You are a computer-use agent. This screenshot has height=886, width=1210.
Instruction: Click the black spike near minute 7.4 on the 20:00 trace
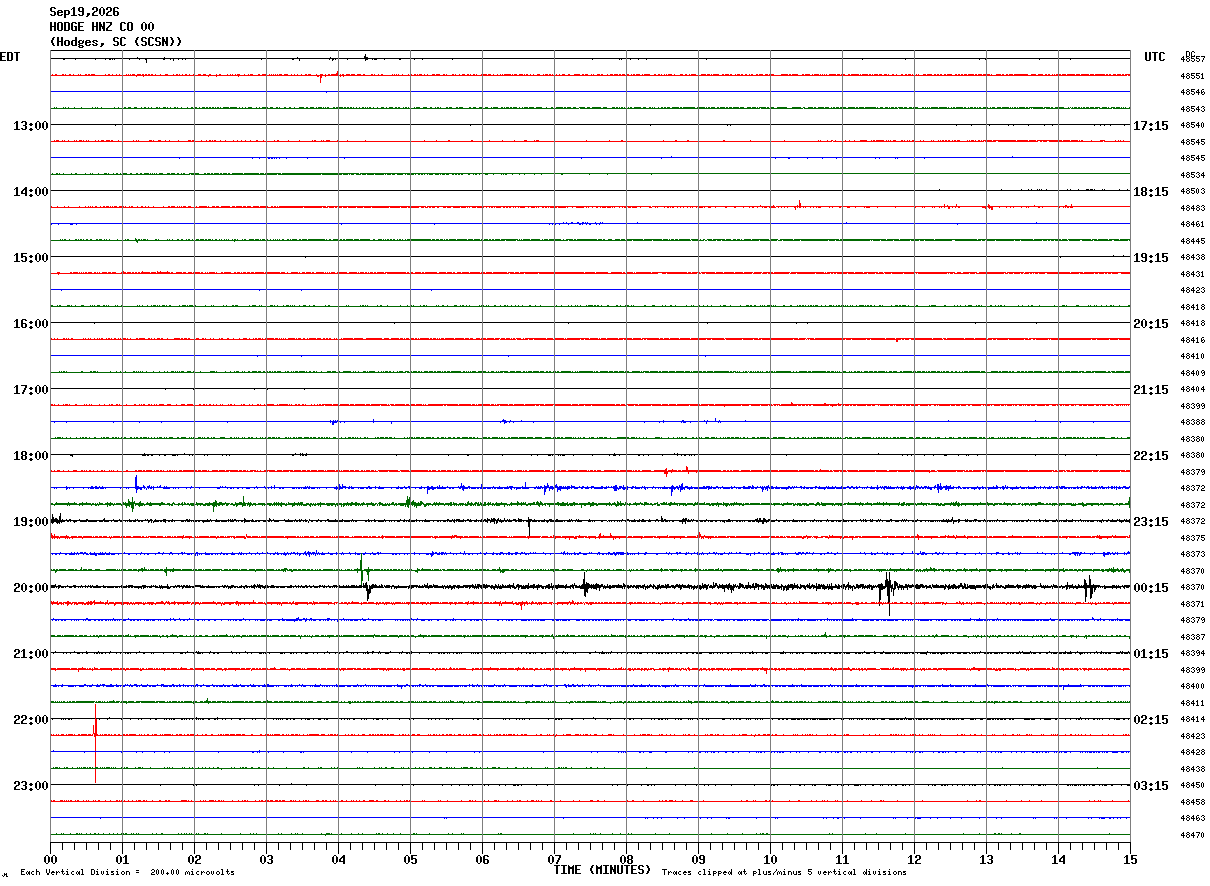coord(585,584)
